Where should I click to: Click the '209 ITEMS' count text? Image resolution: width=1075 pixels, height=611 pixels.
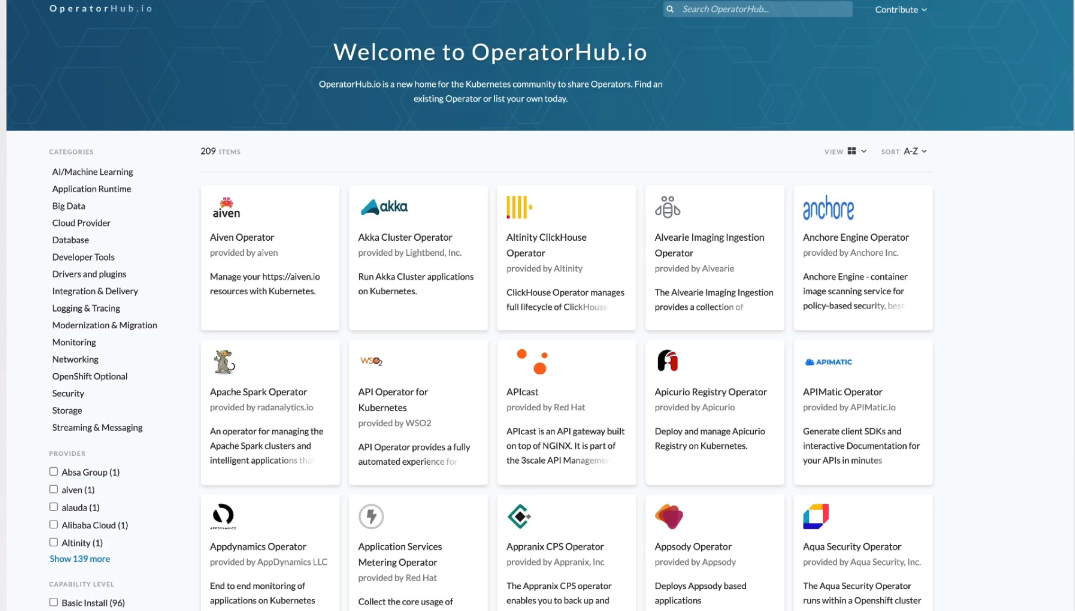pos(220,151)
